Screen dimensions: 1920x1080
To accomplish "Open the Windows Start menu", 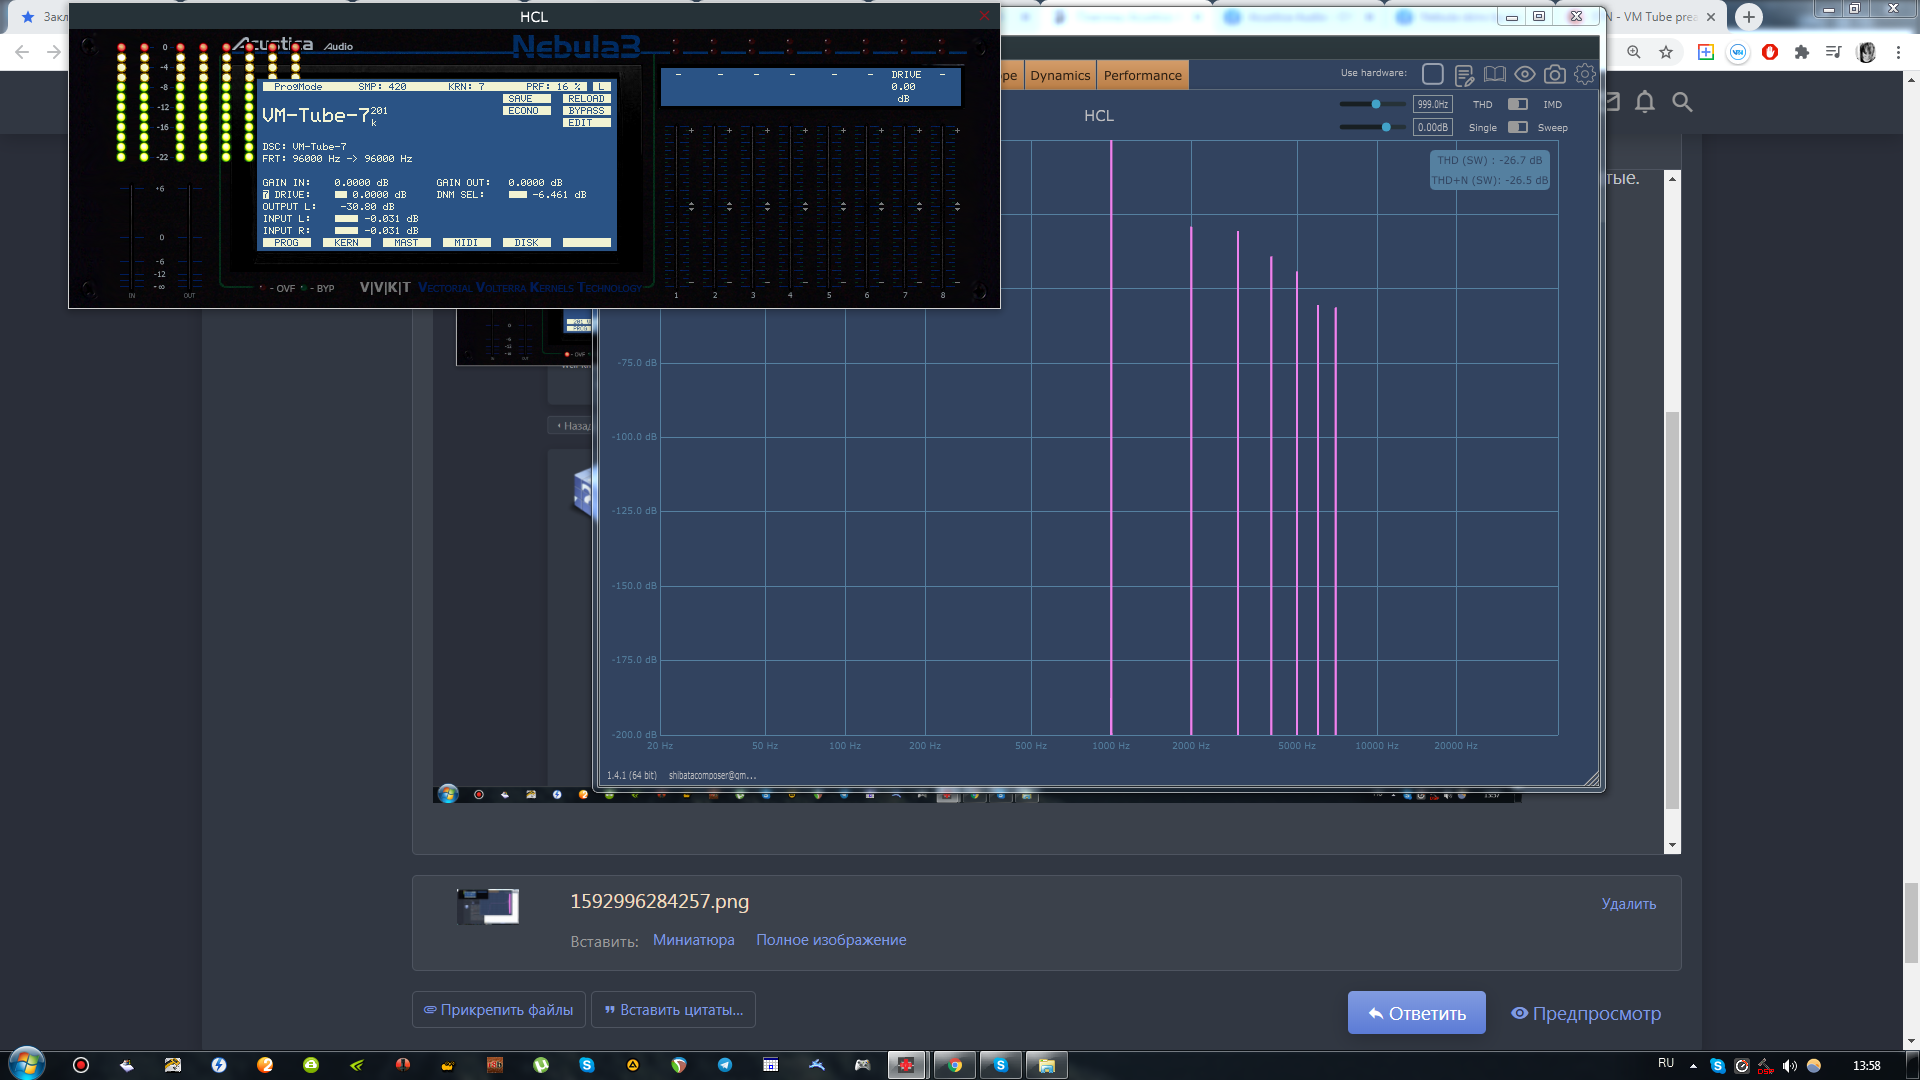I will point(27,1064).
